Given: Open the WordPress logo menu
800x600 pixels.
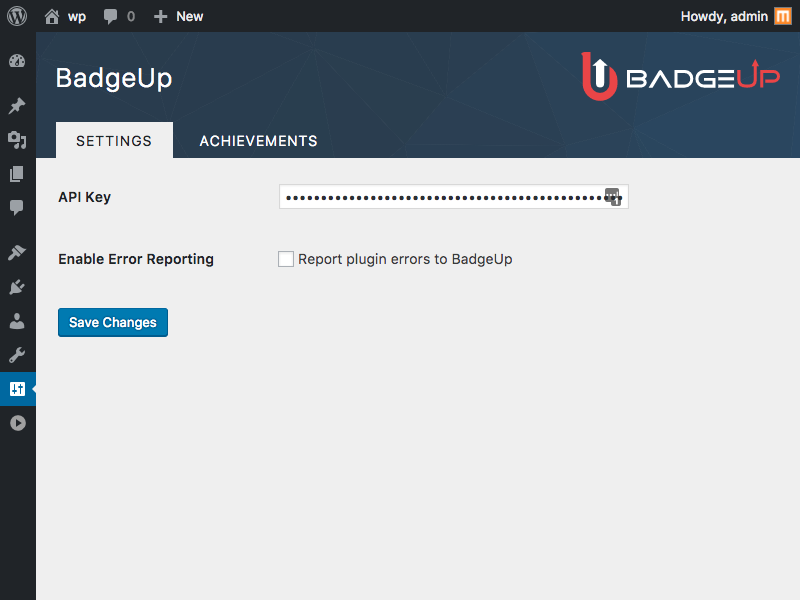Looking at the screenshot, I should (17, 16).
